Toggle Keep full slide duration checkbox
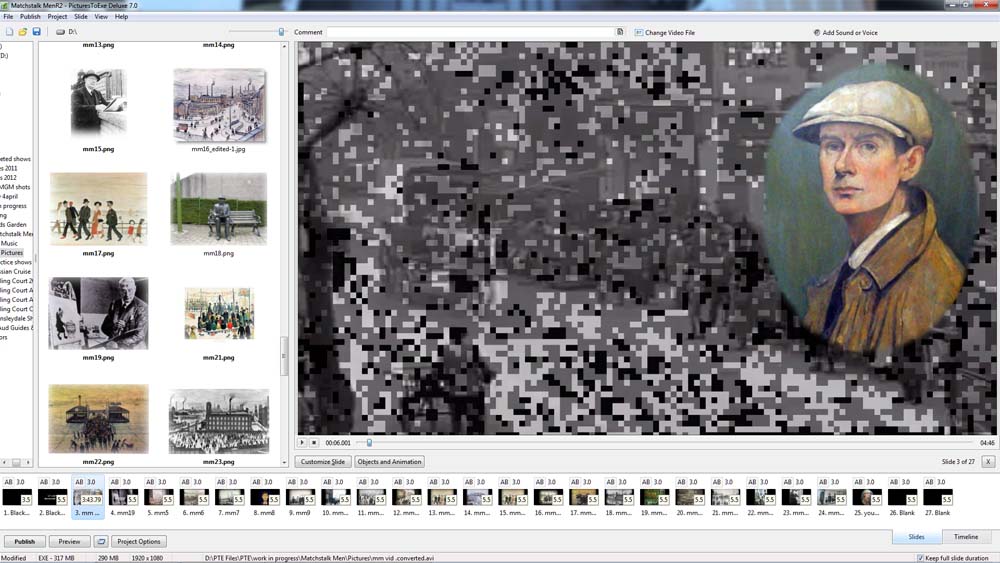The height and width of the screenshot is (563, 1000). tap(920, 558)
